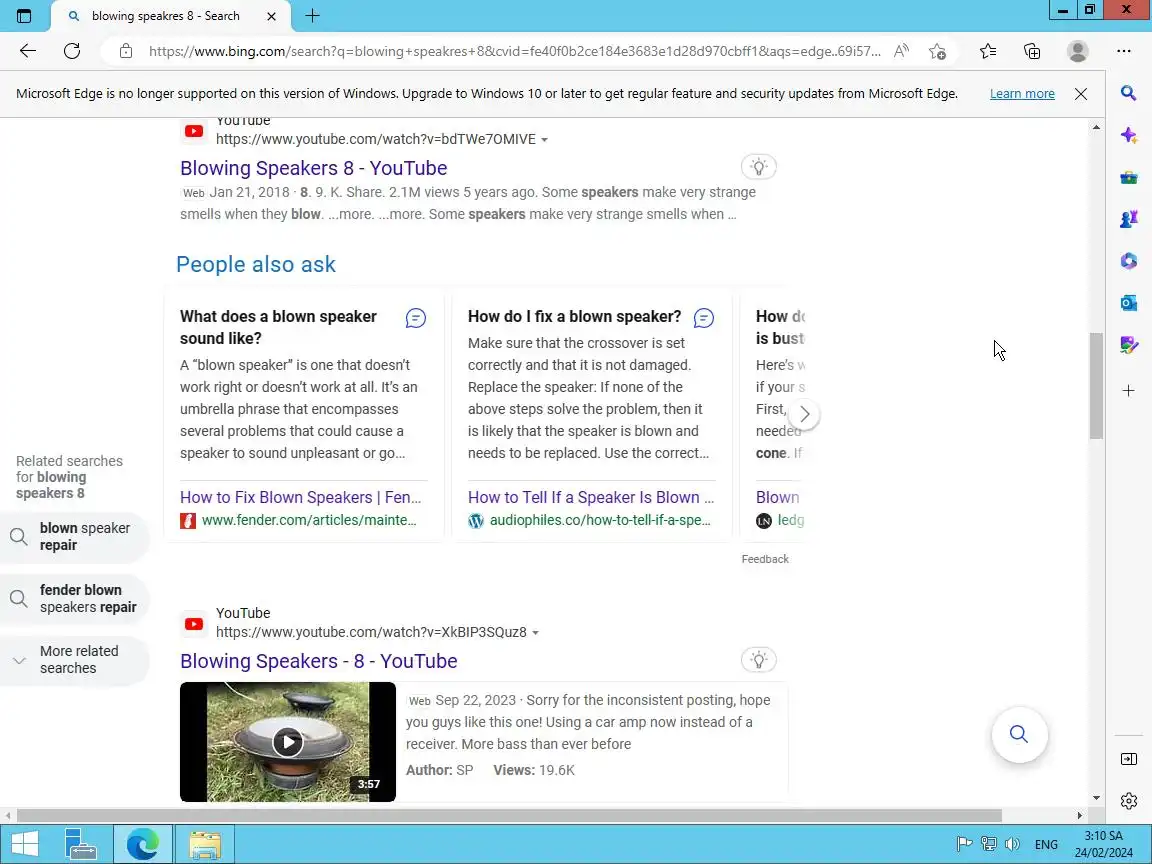
Task: Open the Tab actions menu icon
Action: 24,15
